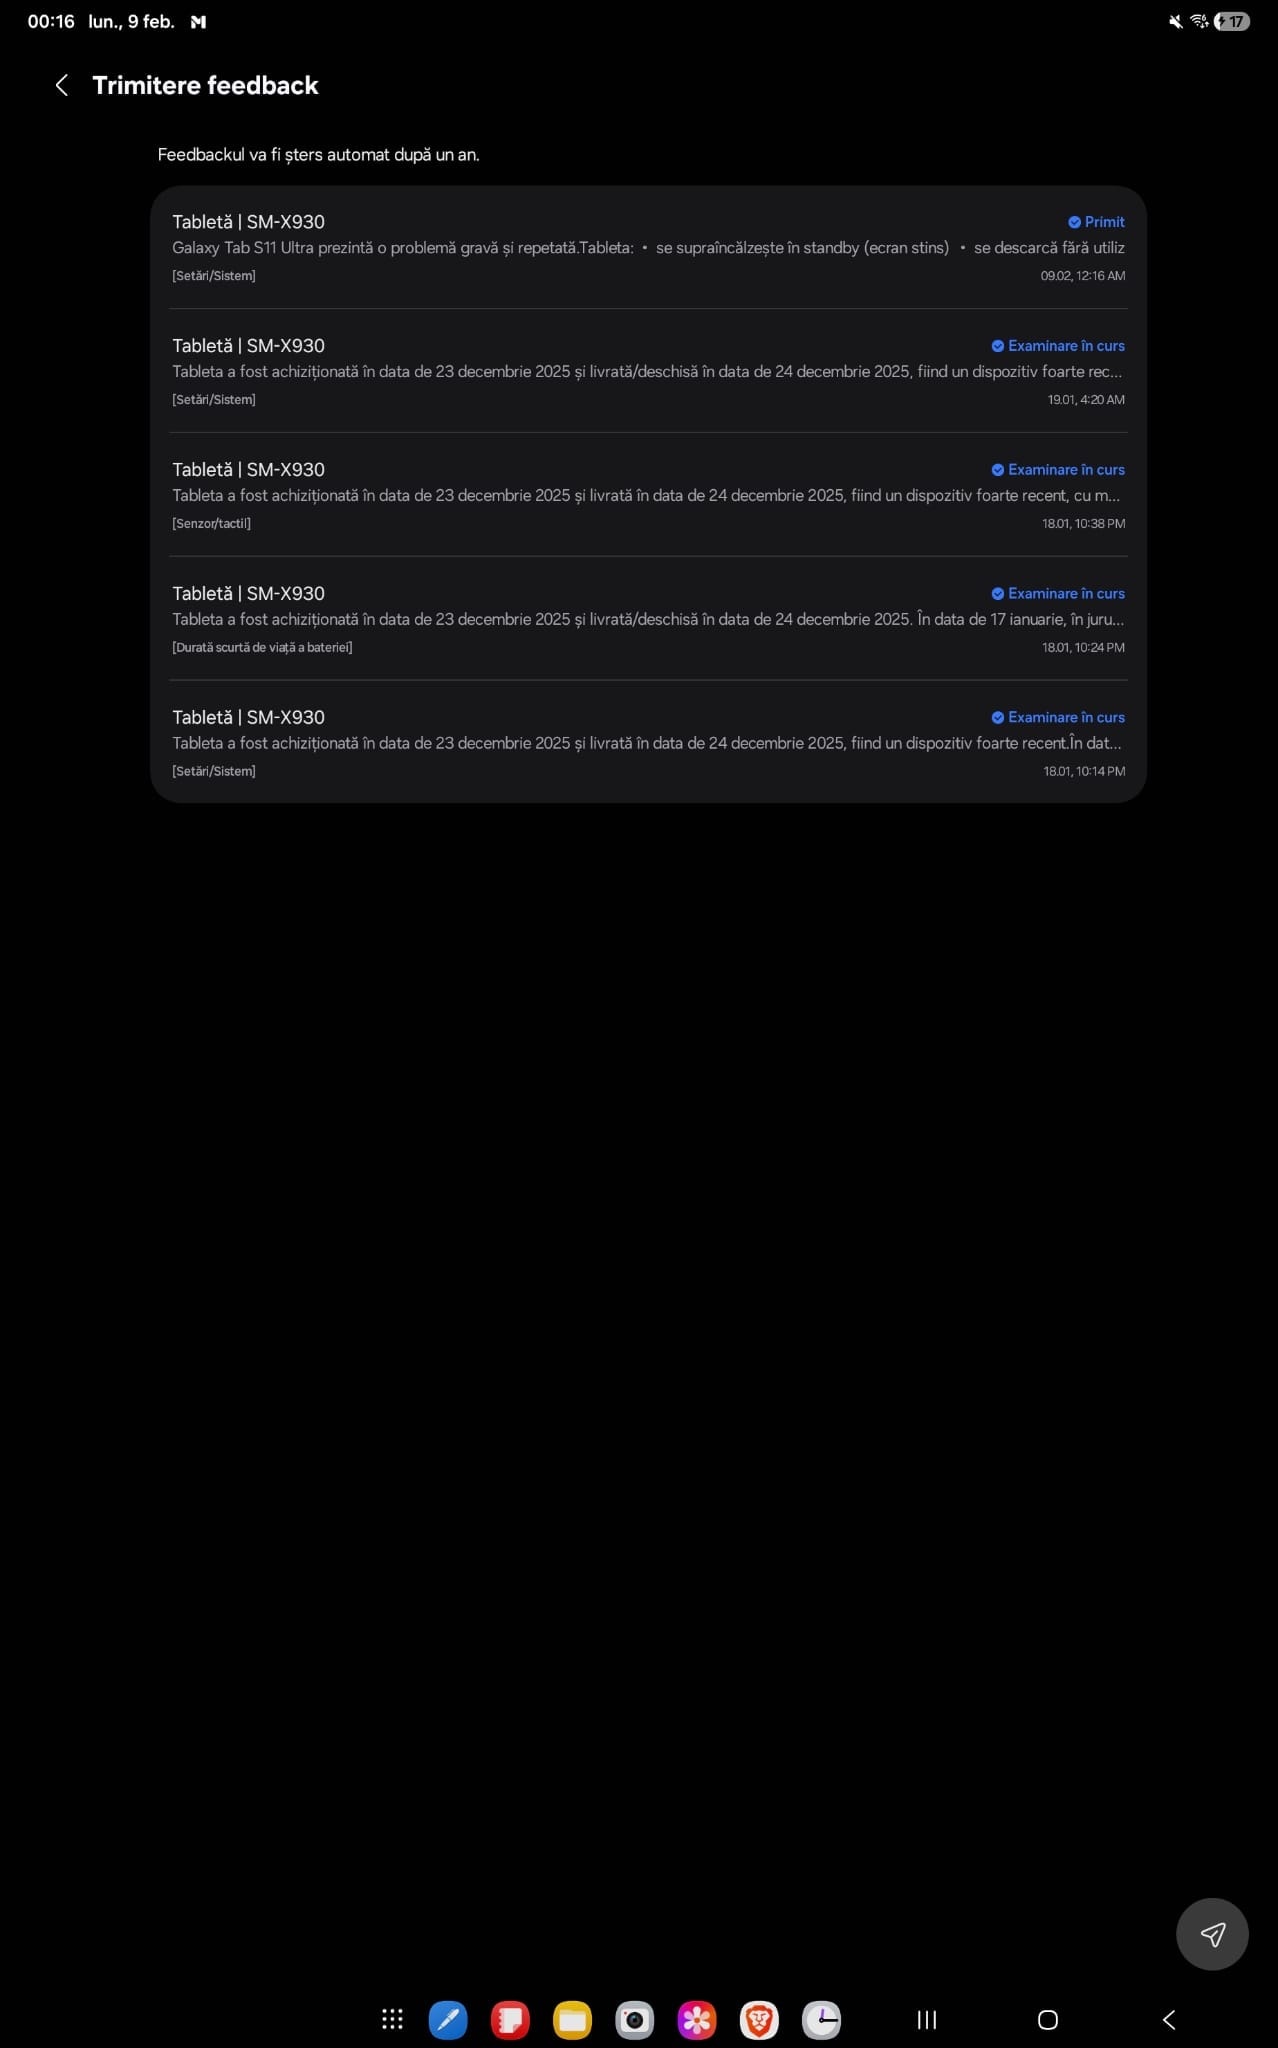Launch the Camera app from taskbar
The image size is (1278, 2048).
pyautogui.click(x=634, y=2020)
